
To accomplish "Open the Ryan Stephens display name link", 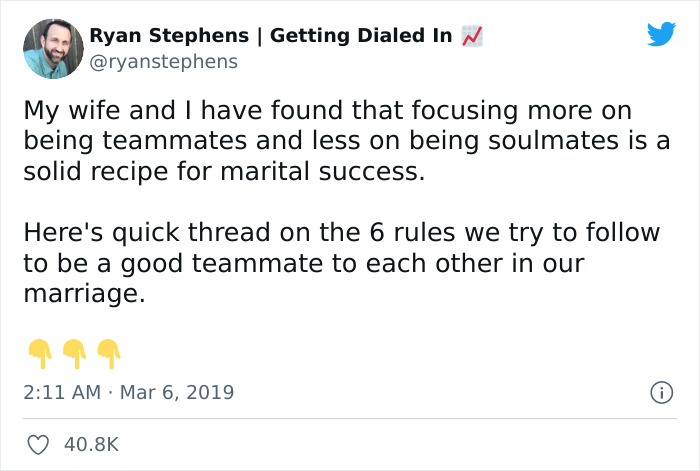I will 167,36.
